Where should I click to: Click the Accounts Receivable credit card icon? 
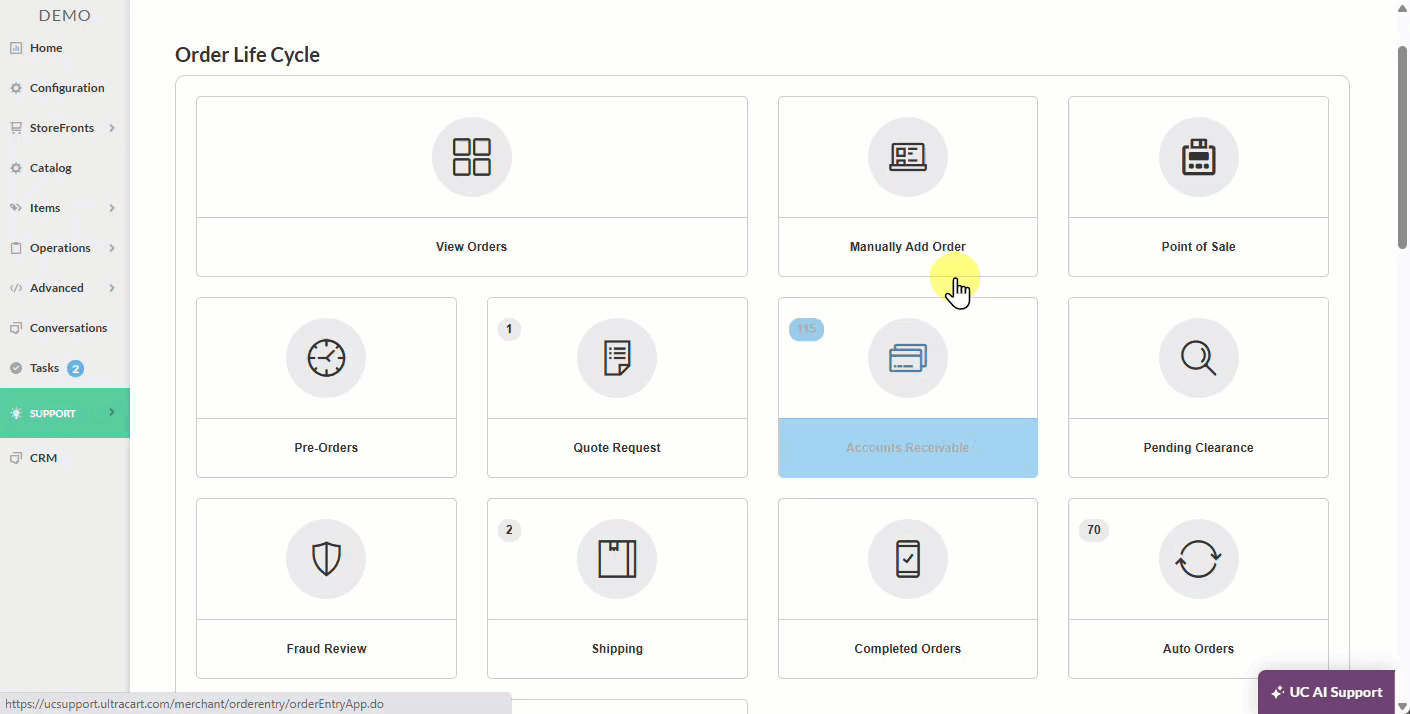[908, 358]
